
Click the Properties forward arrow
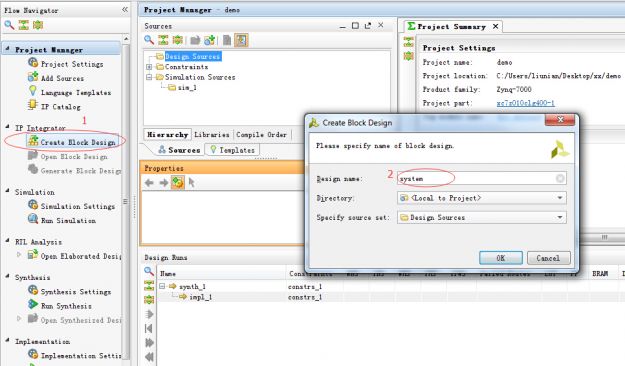coord(163,183)
